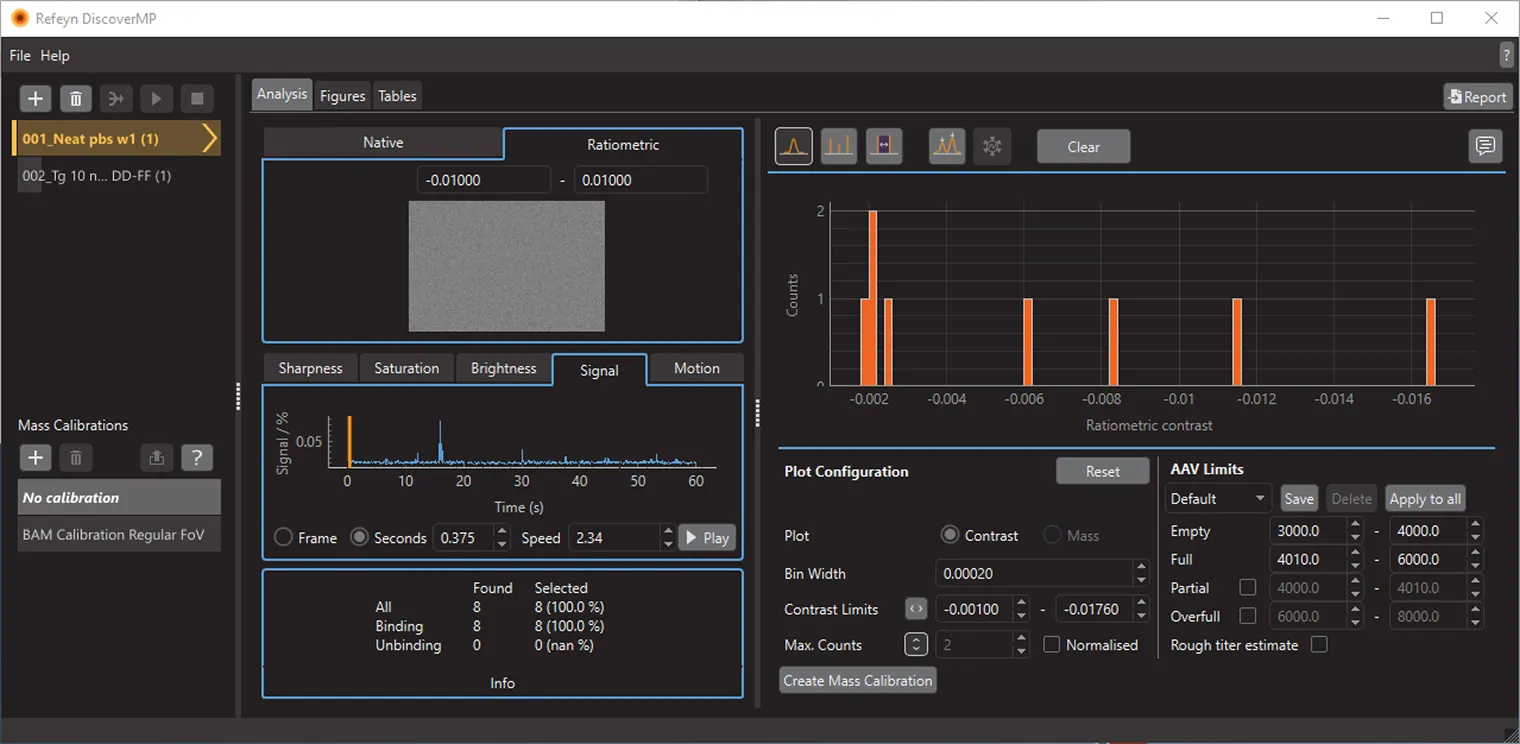Open the Sharpness plot tab
Image resolution: width=1520 pixels, height=744 pixels.
(x=310, y=368)
